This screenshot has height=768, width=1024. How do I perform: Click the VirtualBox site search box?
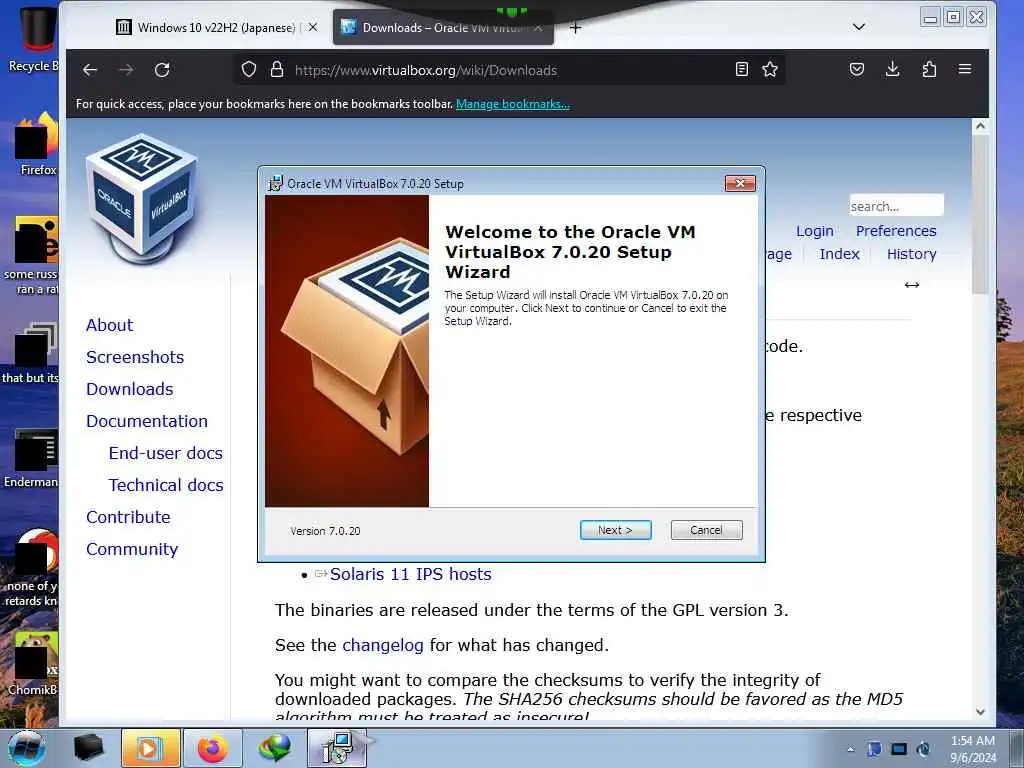pos(896,206)
